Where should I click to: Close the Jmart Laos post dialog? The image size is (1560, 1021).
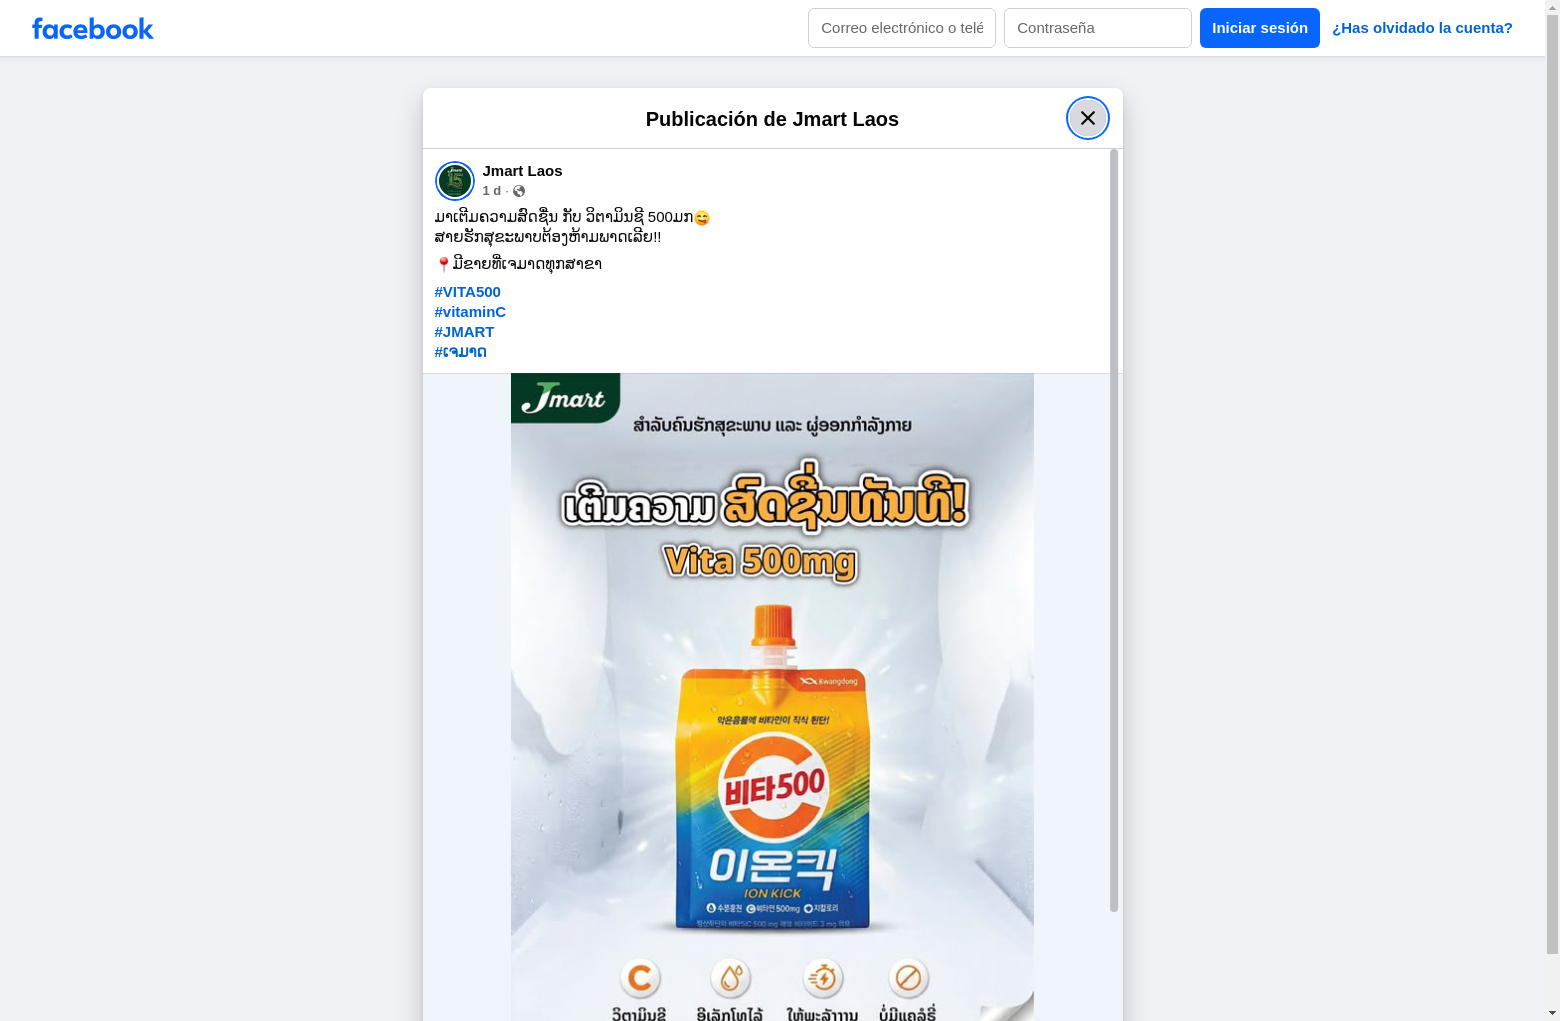pyautogui.click(x=1087, y=118)
